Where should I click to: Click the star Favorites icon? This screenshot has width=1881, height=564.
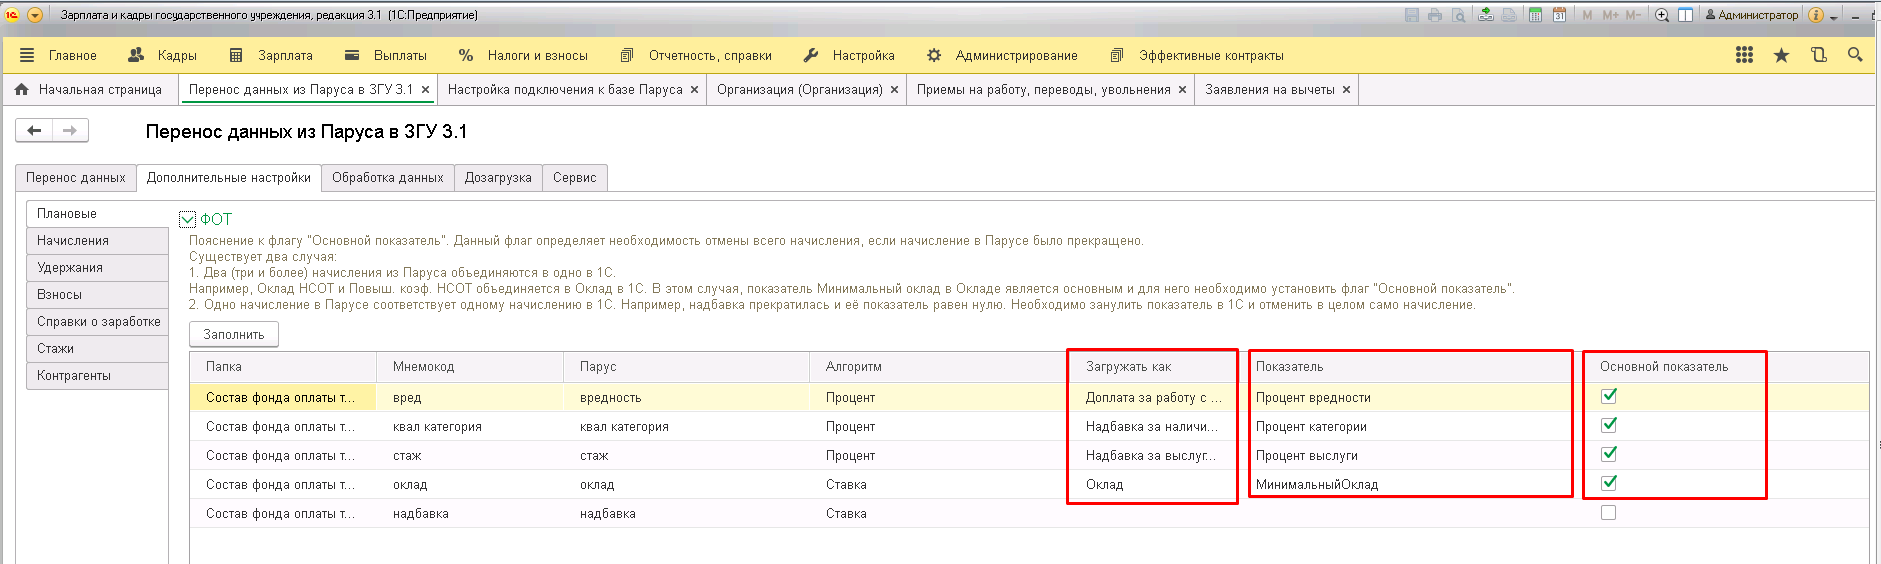tap(1781, 55)
